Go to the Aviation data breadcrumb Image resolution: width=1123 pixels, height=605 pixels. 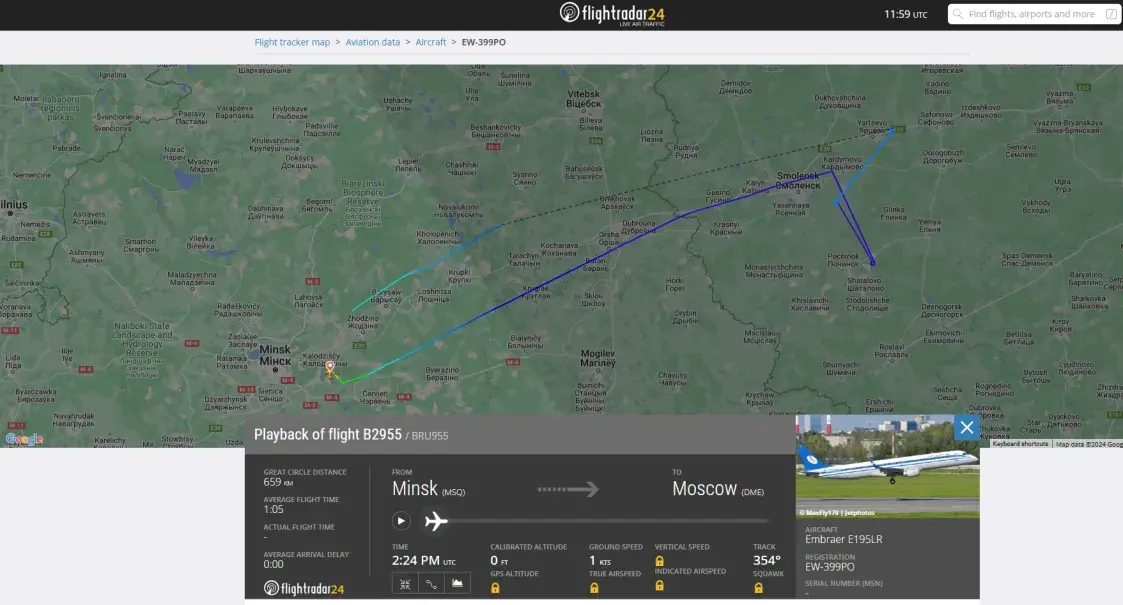(x=372, y=42)
